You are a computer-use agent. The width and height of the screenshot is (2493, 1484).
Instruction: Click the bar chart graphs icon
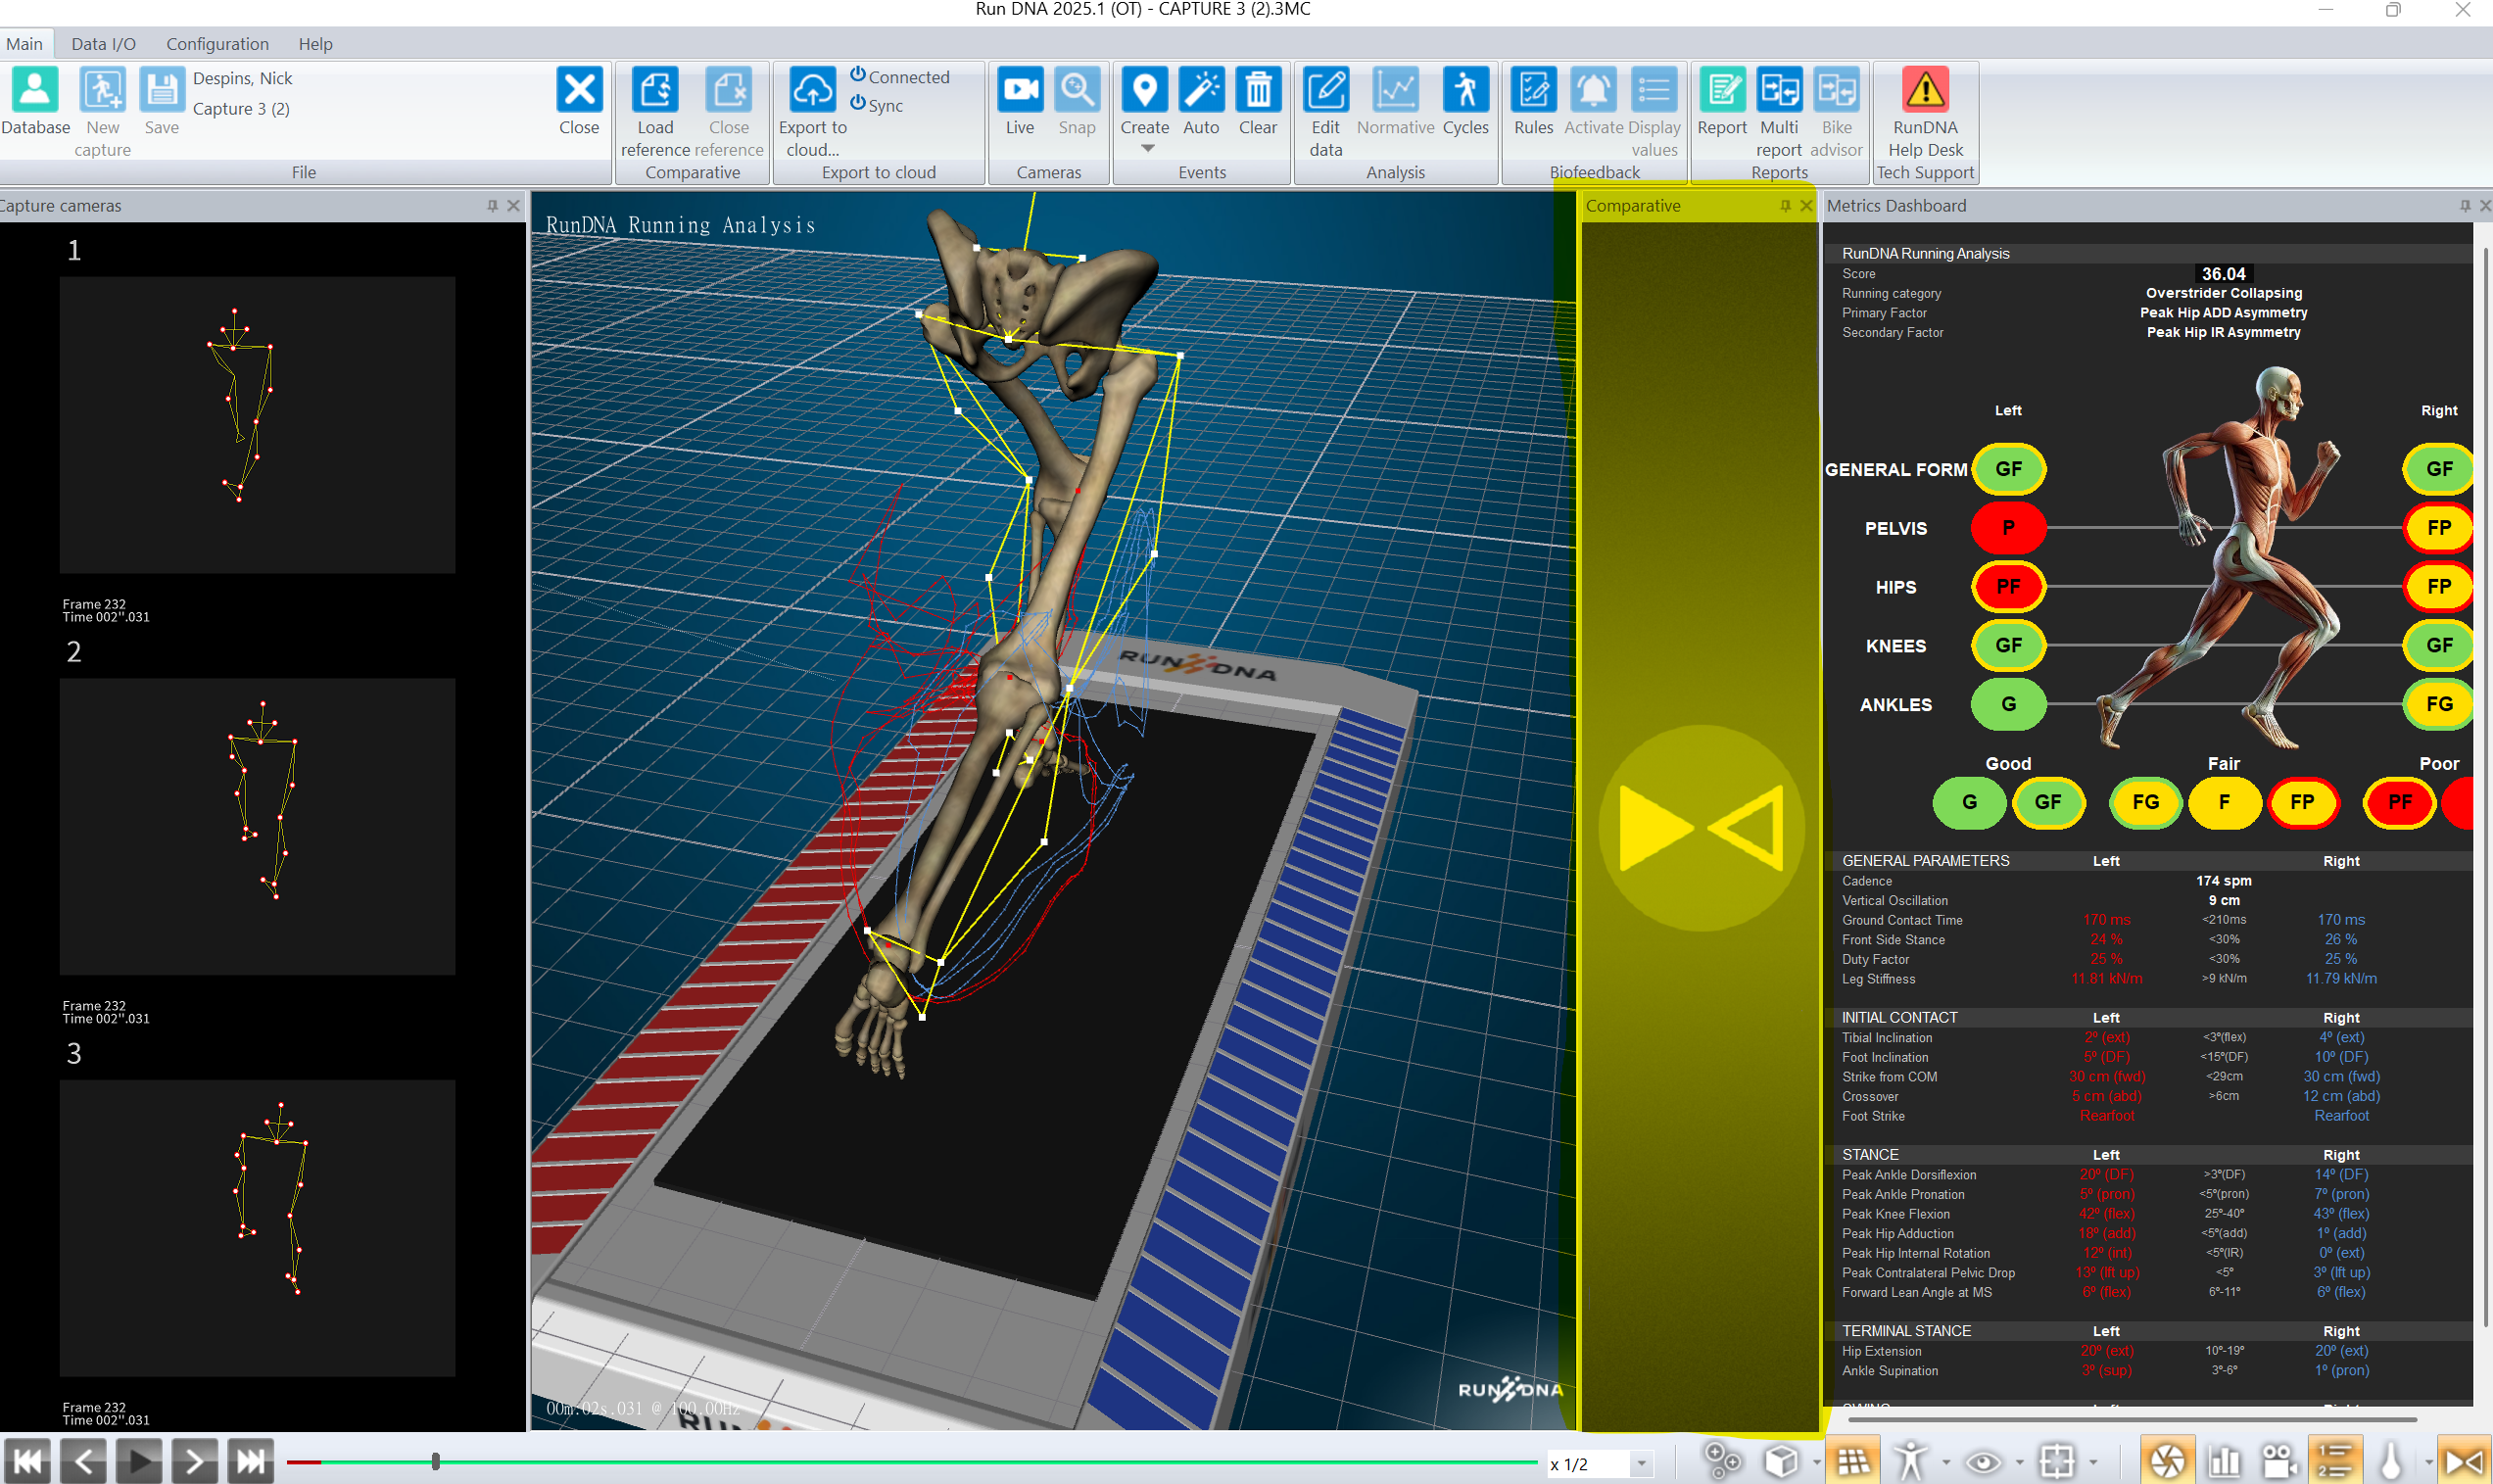[x=2224, y=1461]
